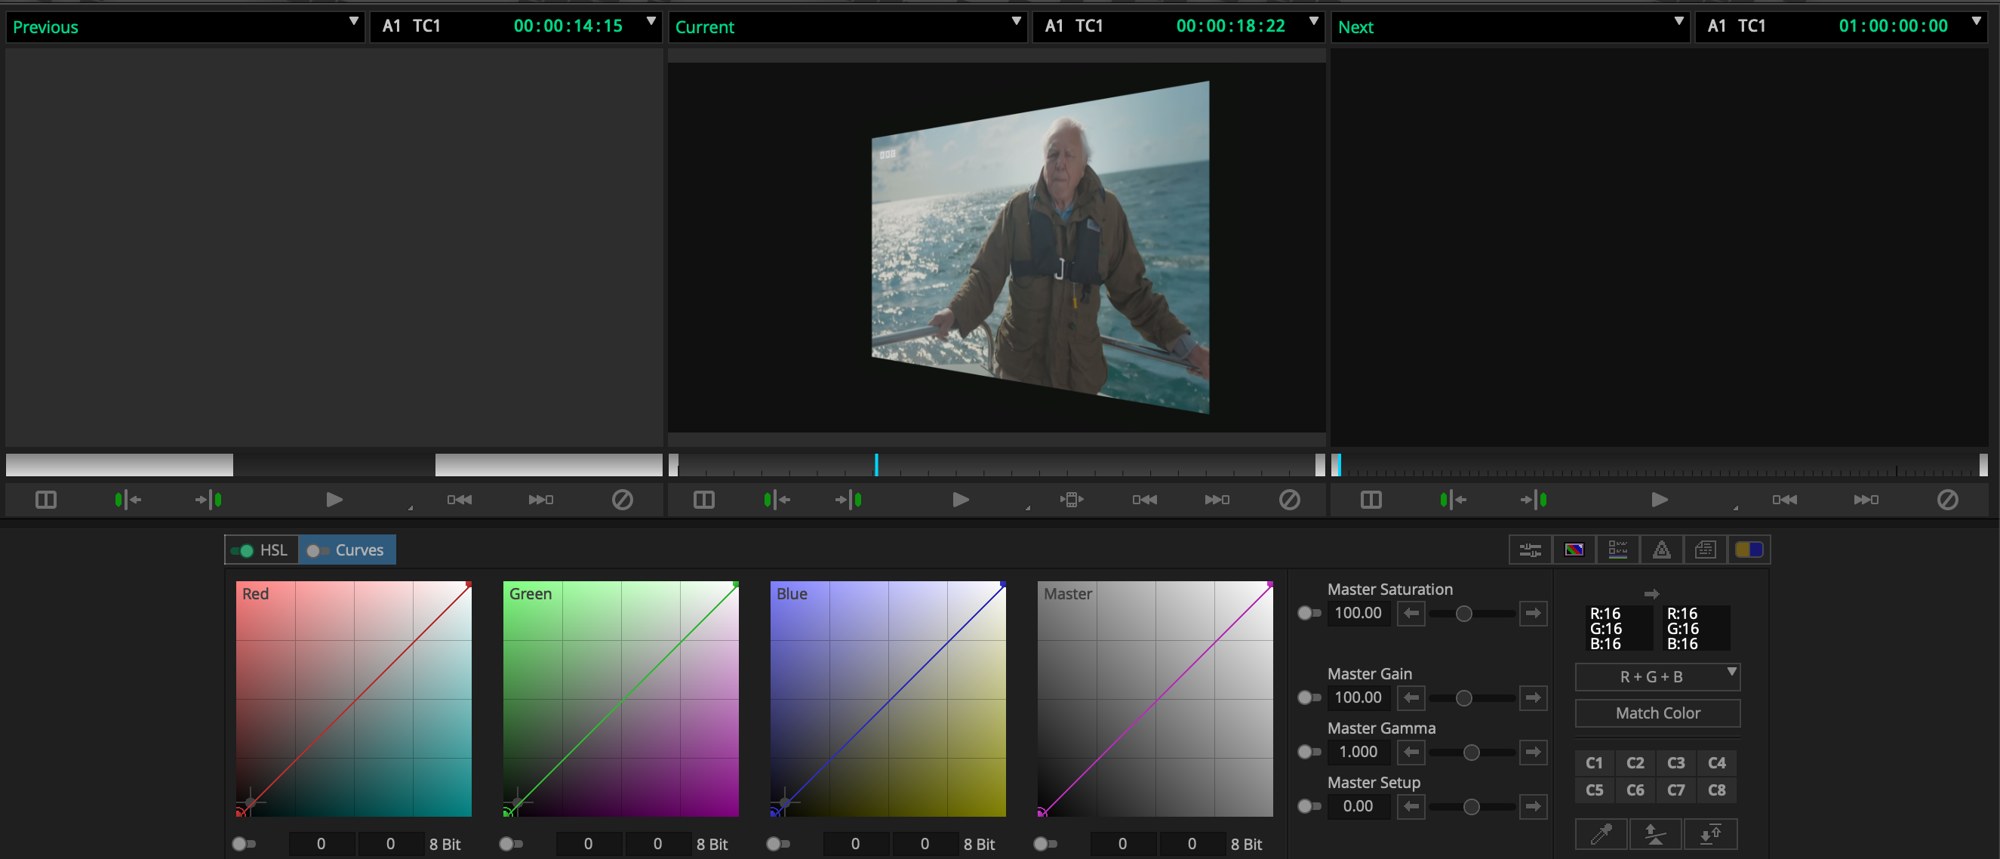Click the C8 color bucket
This screenshot has width=2000, height=859.
pos(1717,790)
